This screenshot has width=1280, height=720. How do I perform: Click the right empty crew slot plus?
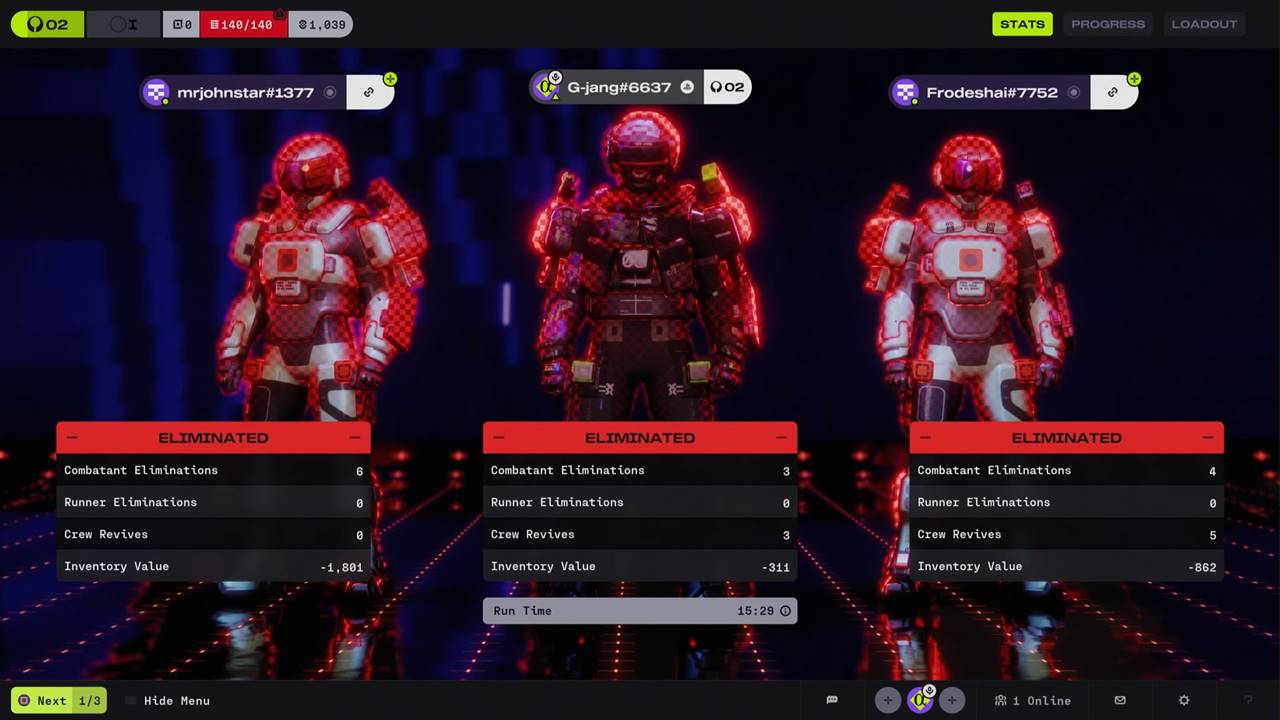952,701
